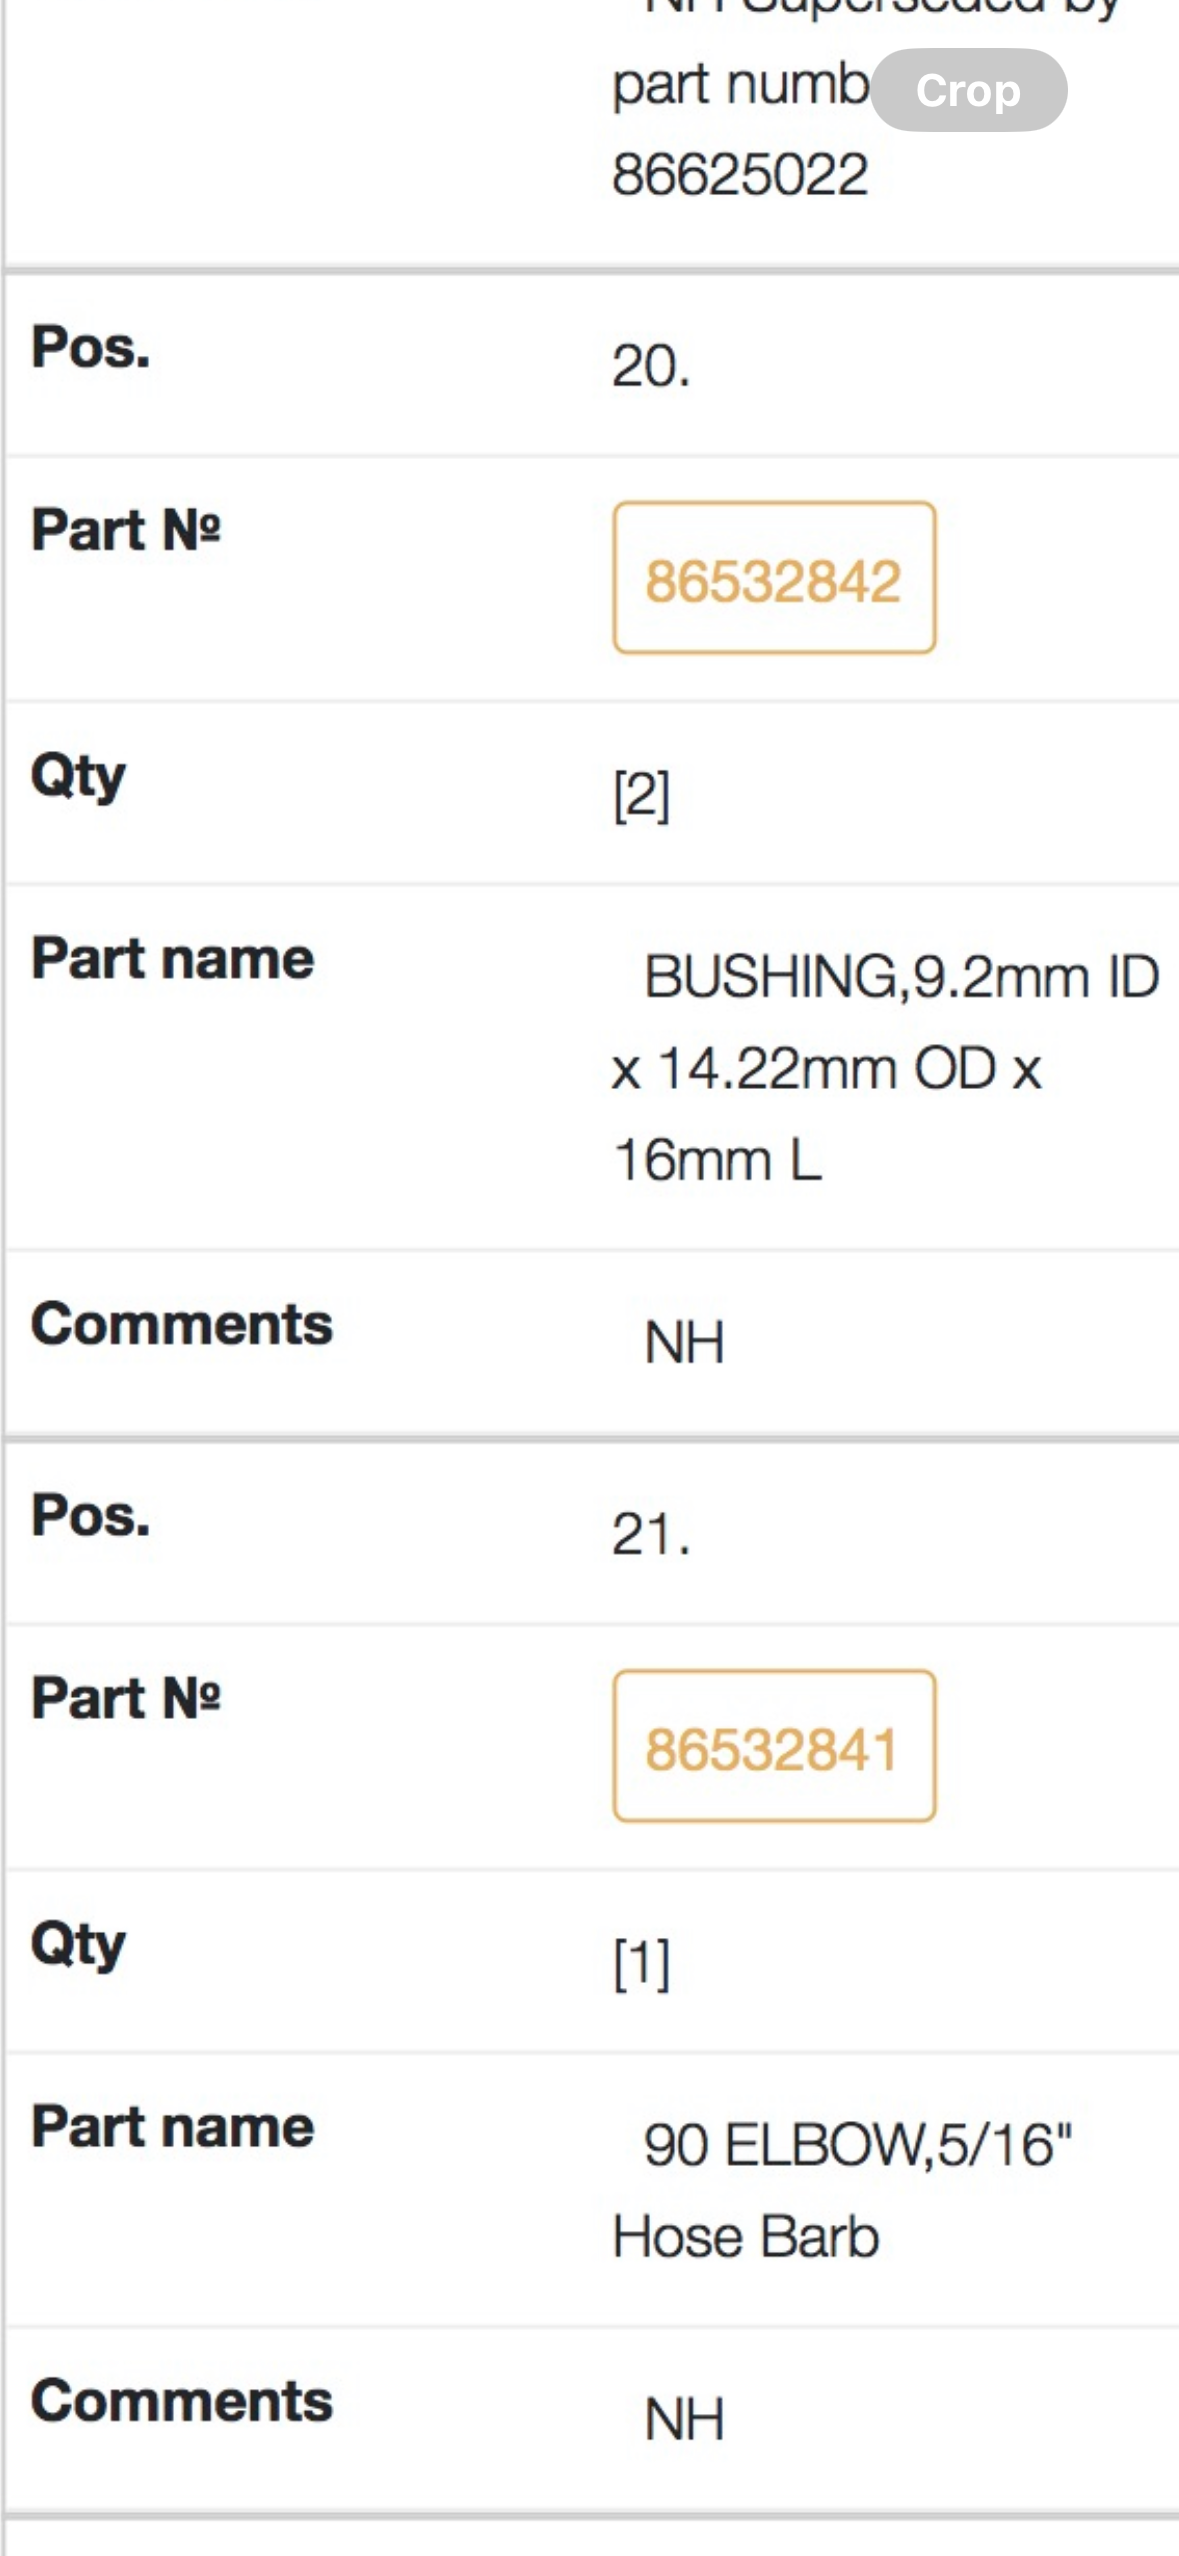
Task: Click the BUSHING 9.2mm ID part name
Action: click(885, 1068)
